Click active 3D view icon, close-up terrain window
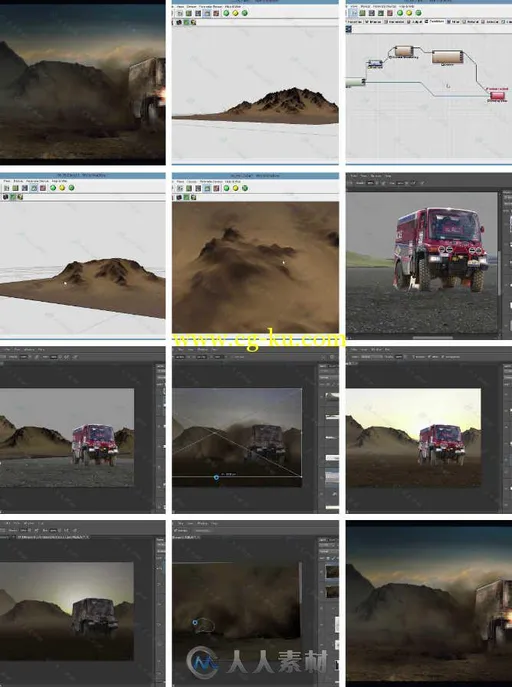Image resolution: width=512 pixels, height=687 pixels. (x=207, y=188)
